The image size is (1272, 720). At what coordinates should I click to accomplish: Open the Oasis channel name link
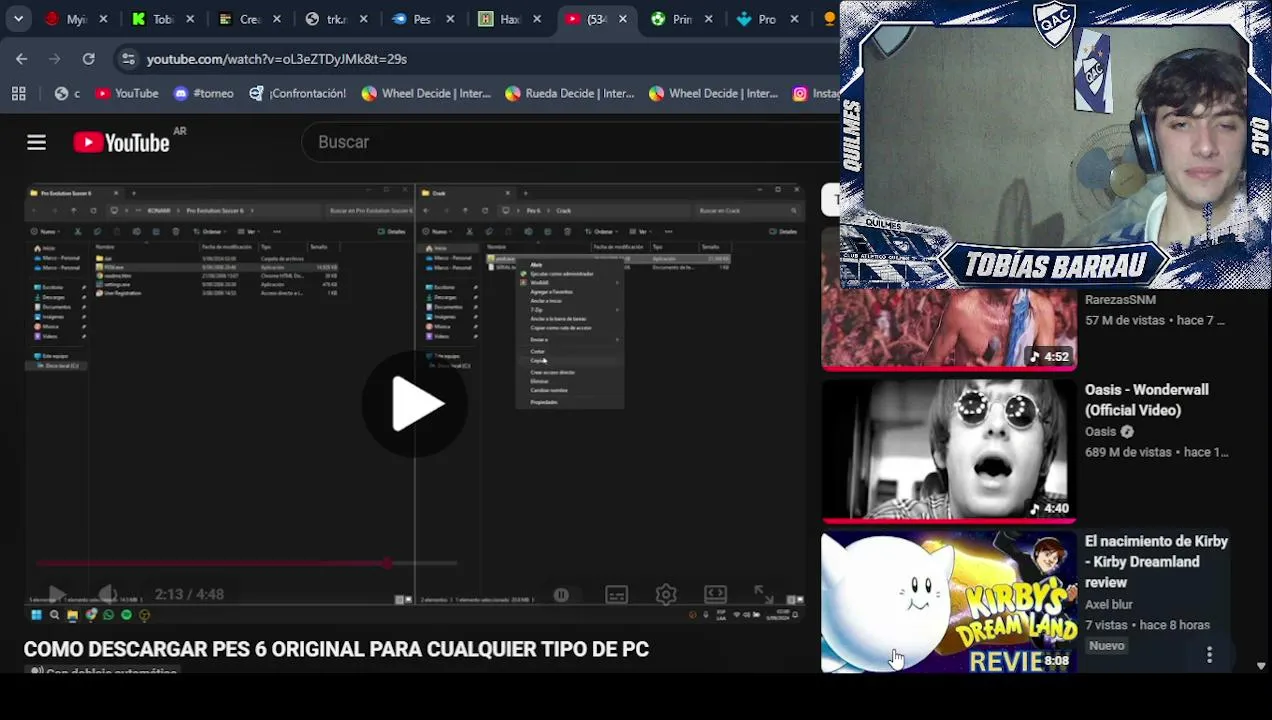[1100, 432]
